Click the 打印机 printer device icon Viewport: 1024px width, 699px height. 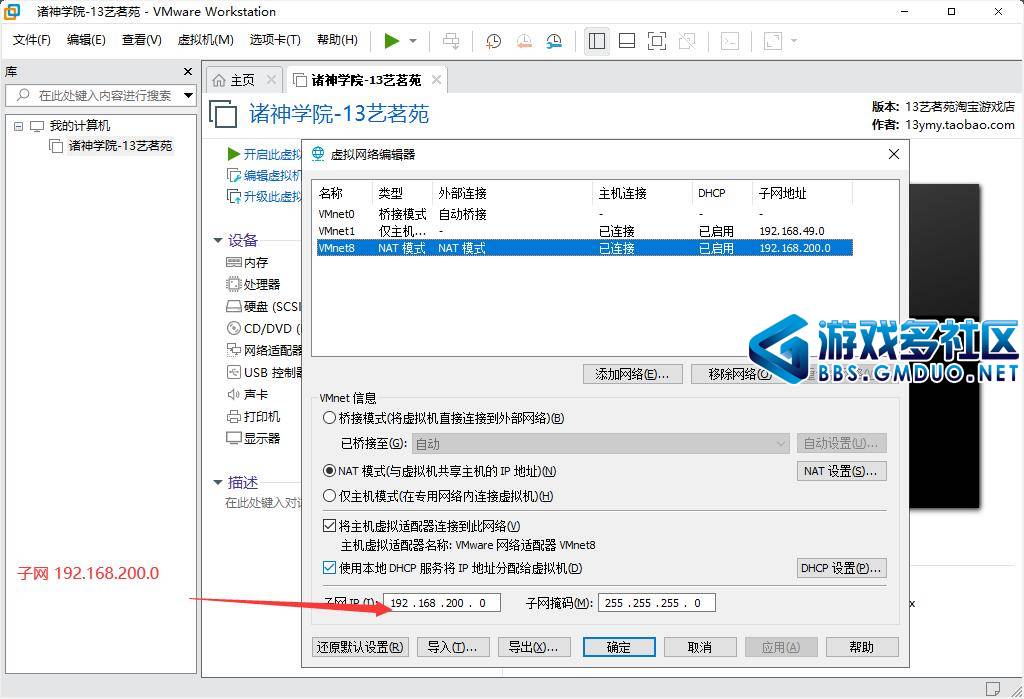234,417
